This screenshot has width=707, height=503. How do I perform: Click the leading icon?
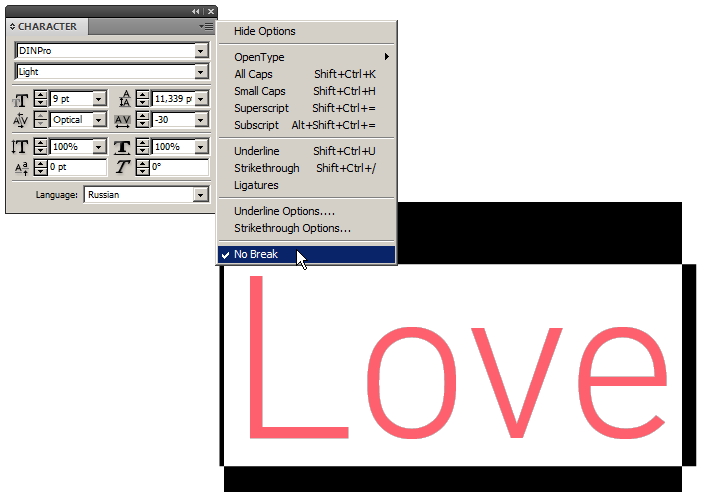pyautogui.click(x=124, y=99)
